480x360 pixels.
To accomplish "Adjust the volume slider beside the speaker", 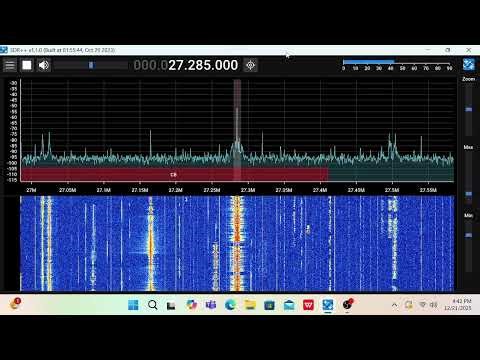I will tap(91, 65).
